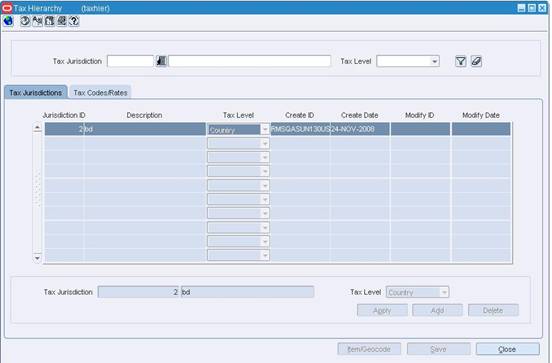Click the question mark help icon
The image size is (552, 363).
[x=74, y=21]
